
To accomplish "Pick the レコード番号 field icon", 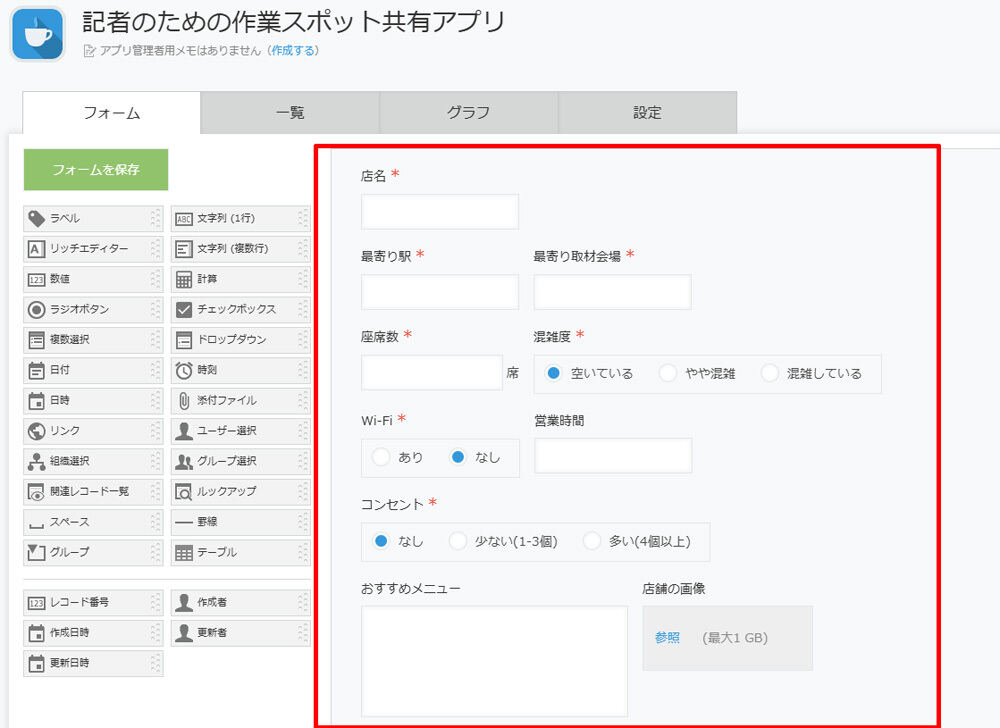I will pos(36,602).
